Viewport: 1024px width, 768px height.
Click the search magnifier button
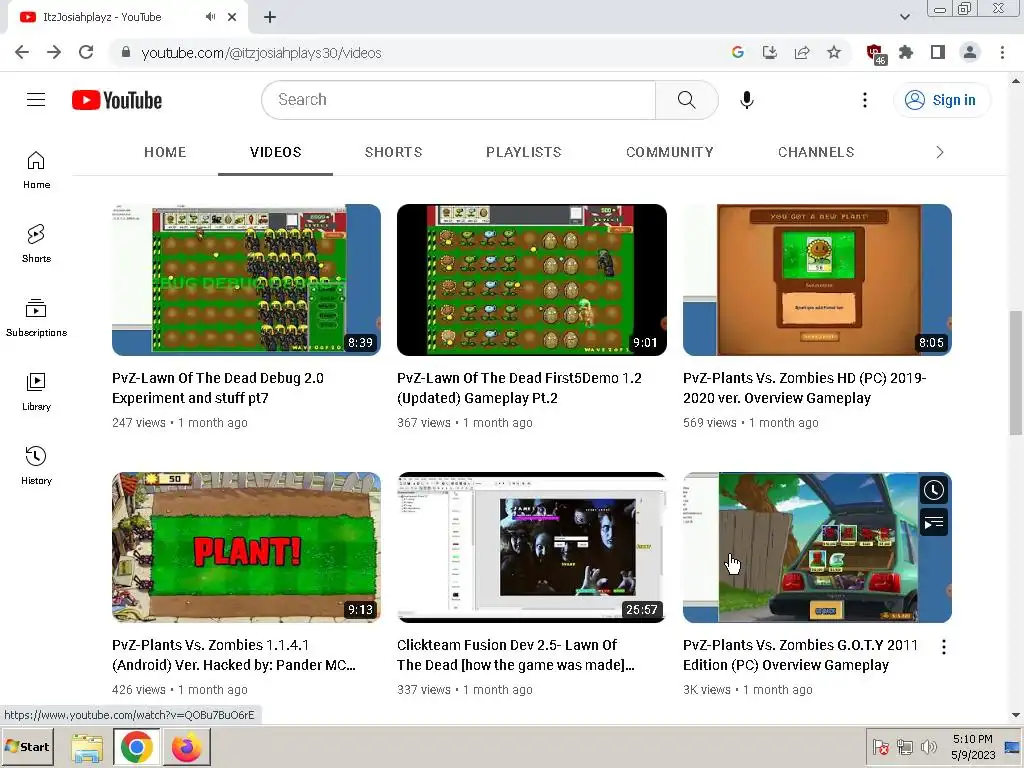(x=686, y=100)
